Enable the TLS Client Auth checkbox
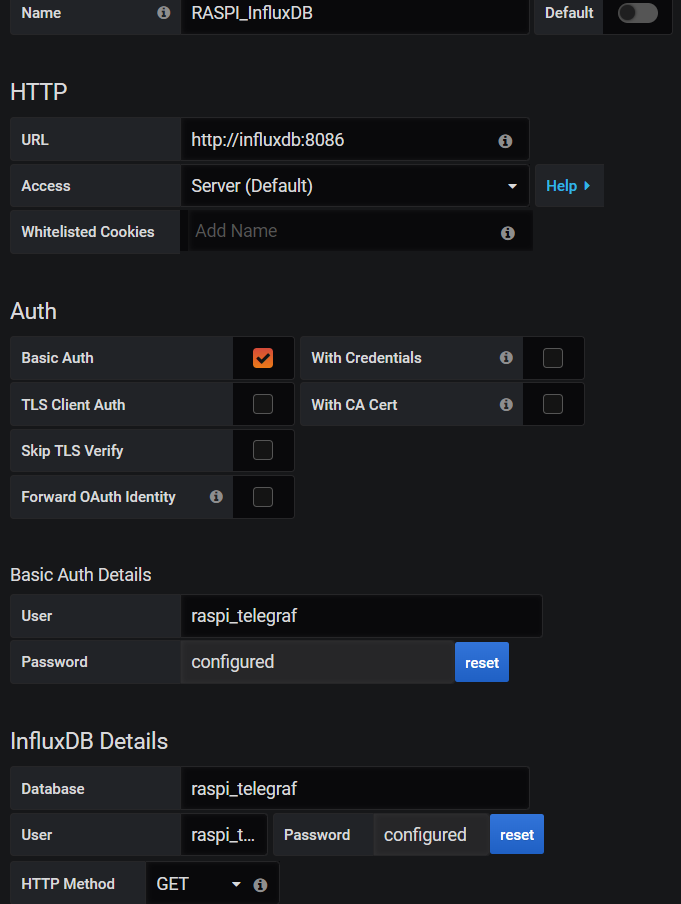This screenshot has width=681, height=904. point(263,404)
